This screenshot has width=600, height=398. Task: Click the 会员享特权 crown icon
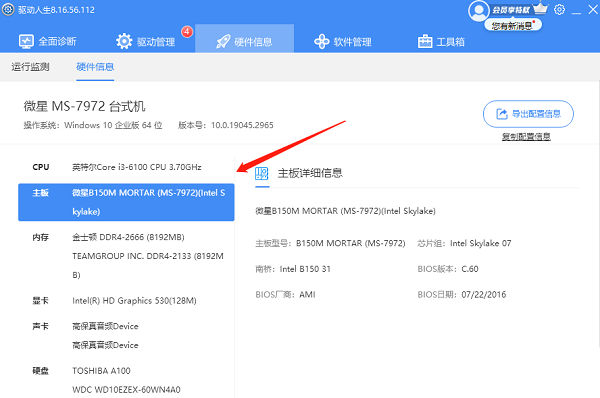point(540,8)
